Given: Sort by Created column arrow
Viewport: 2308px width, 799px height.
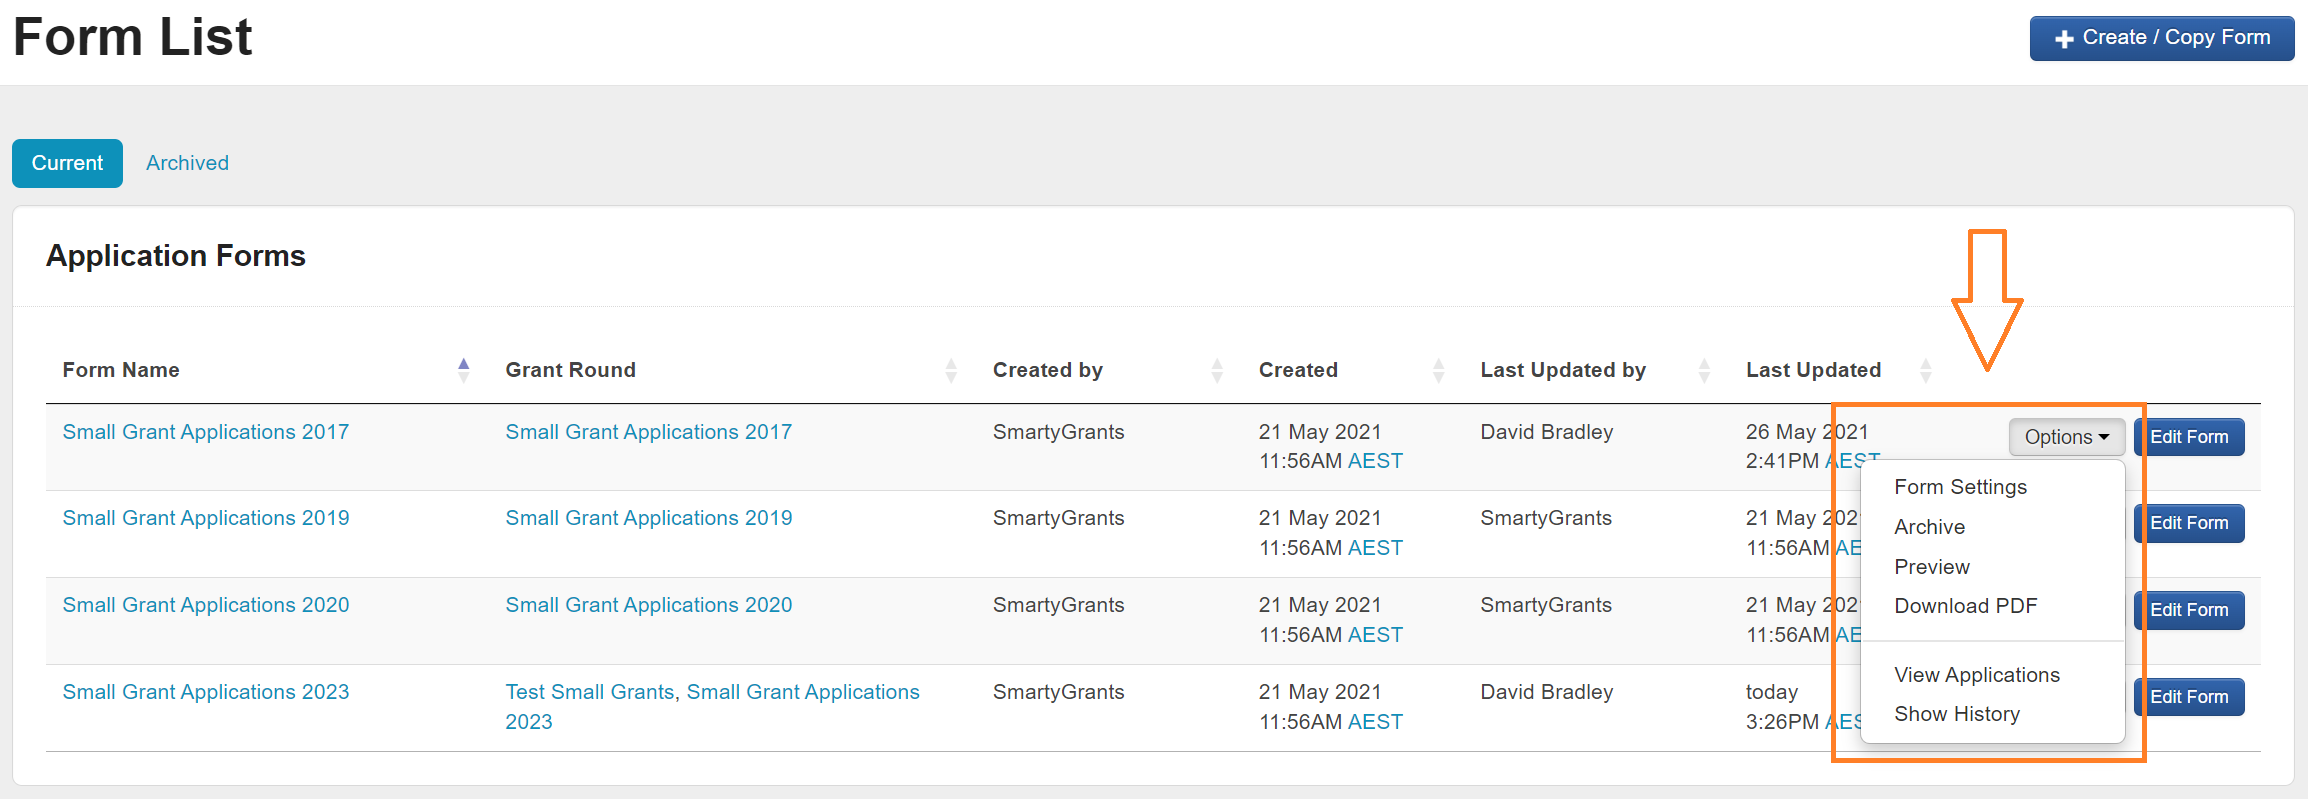Looking at the screenshot, I should [1438, 370].
